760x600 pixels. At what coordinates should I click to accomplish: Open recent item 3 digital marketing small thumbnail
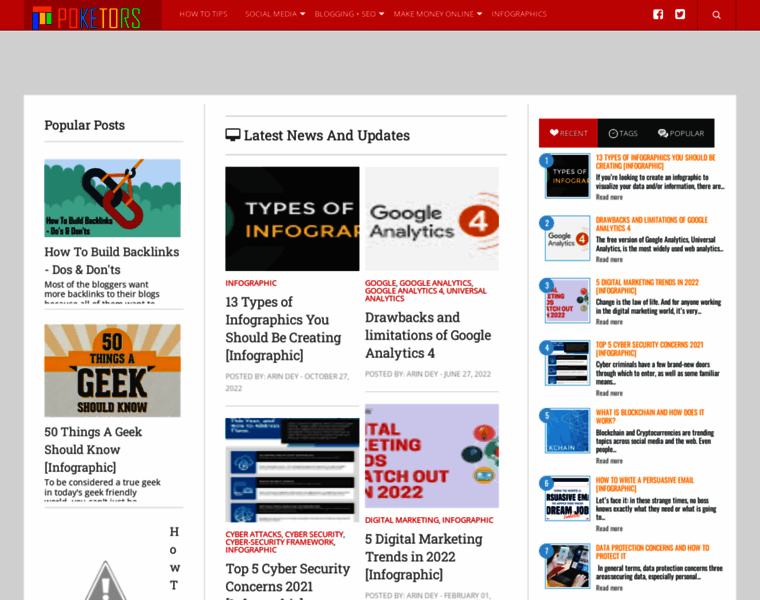pyautogui.click(x=568, y=300)
